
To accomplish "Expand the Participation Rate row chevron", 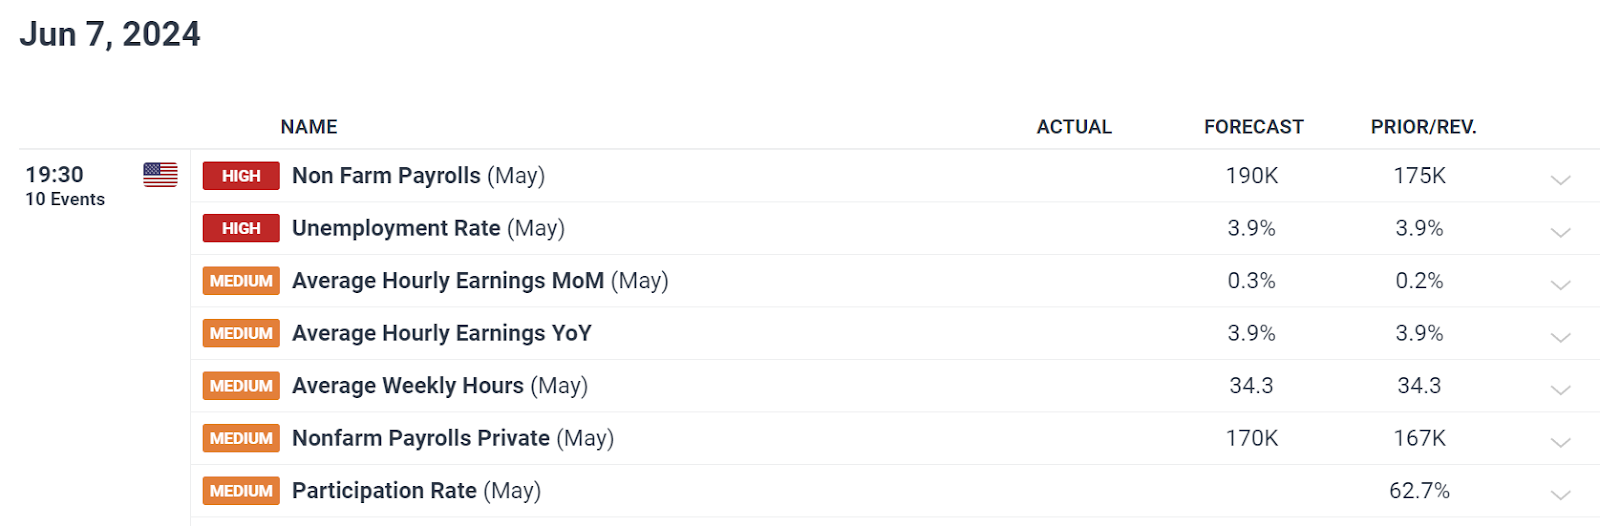I will pos(1560,495).
